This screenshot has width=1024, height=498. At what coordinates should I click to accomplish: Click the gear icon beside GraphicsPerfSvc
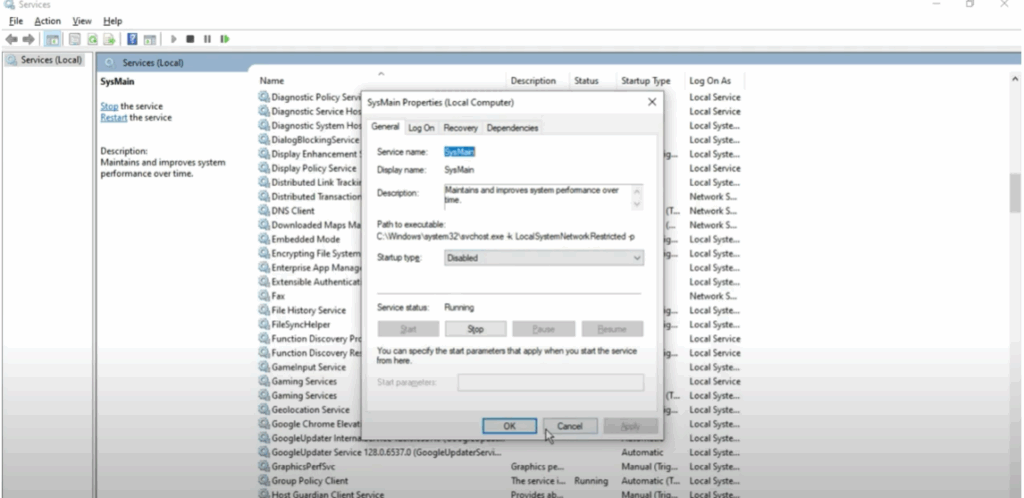[x=264, y=467]
